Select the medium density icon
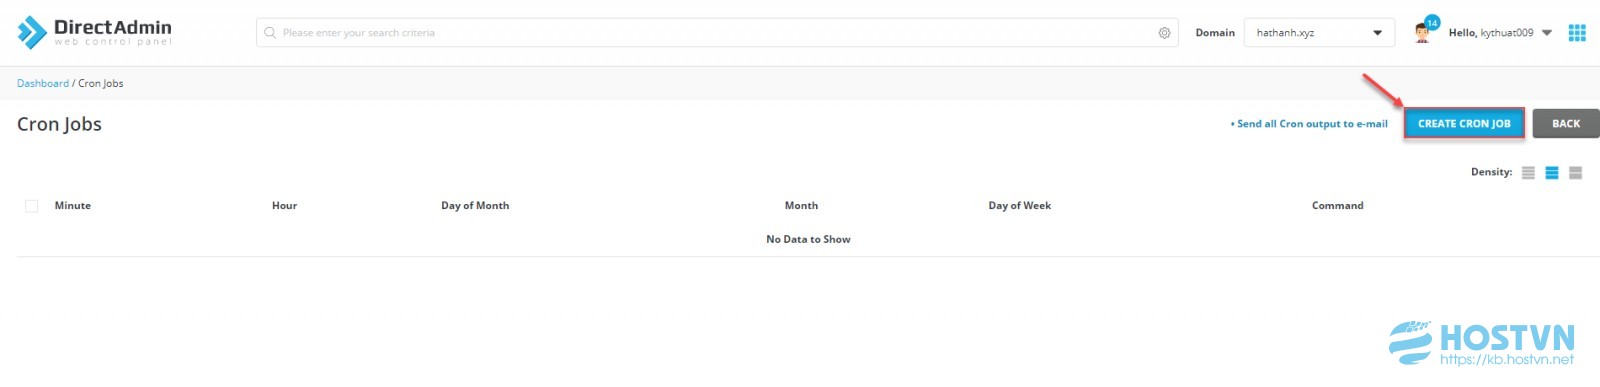Image resolution: width=1600 pixels, height=387 pixels. point(1552,173)
